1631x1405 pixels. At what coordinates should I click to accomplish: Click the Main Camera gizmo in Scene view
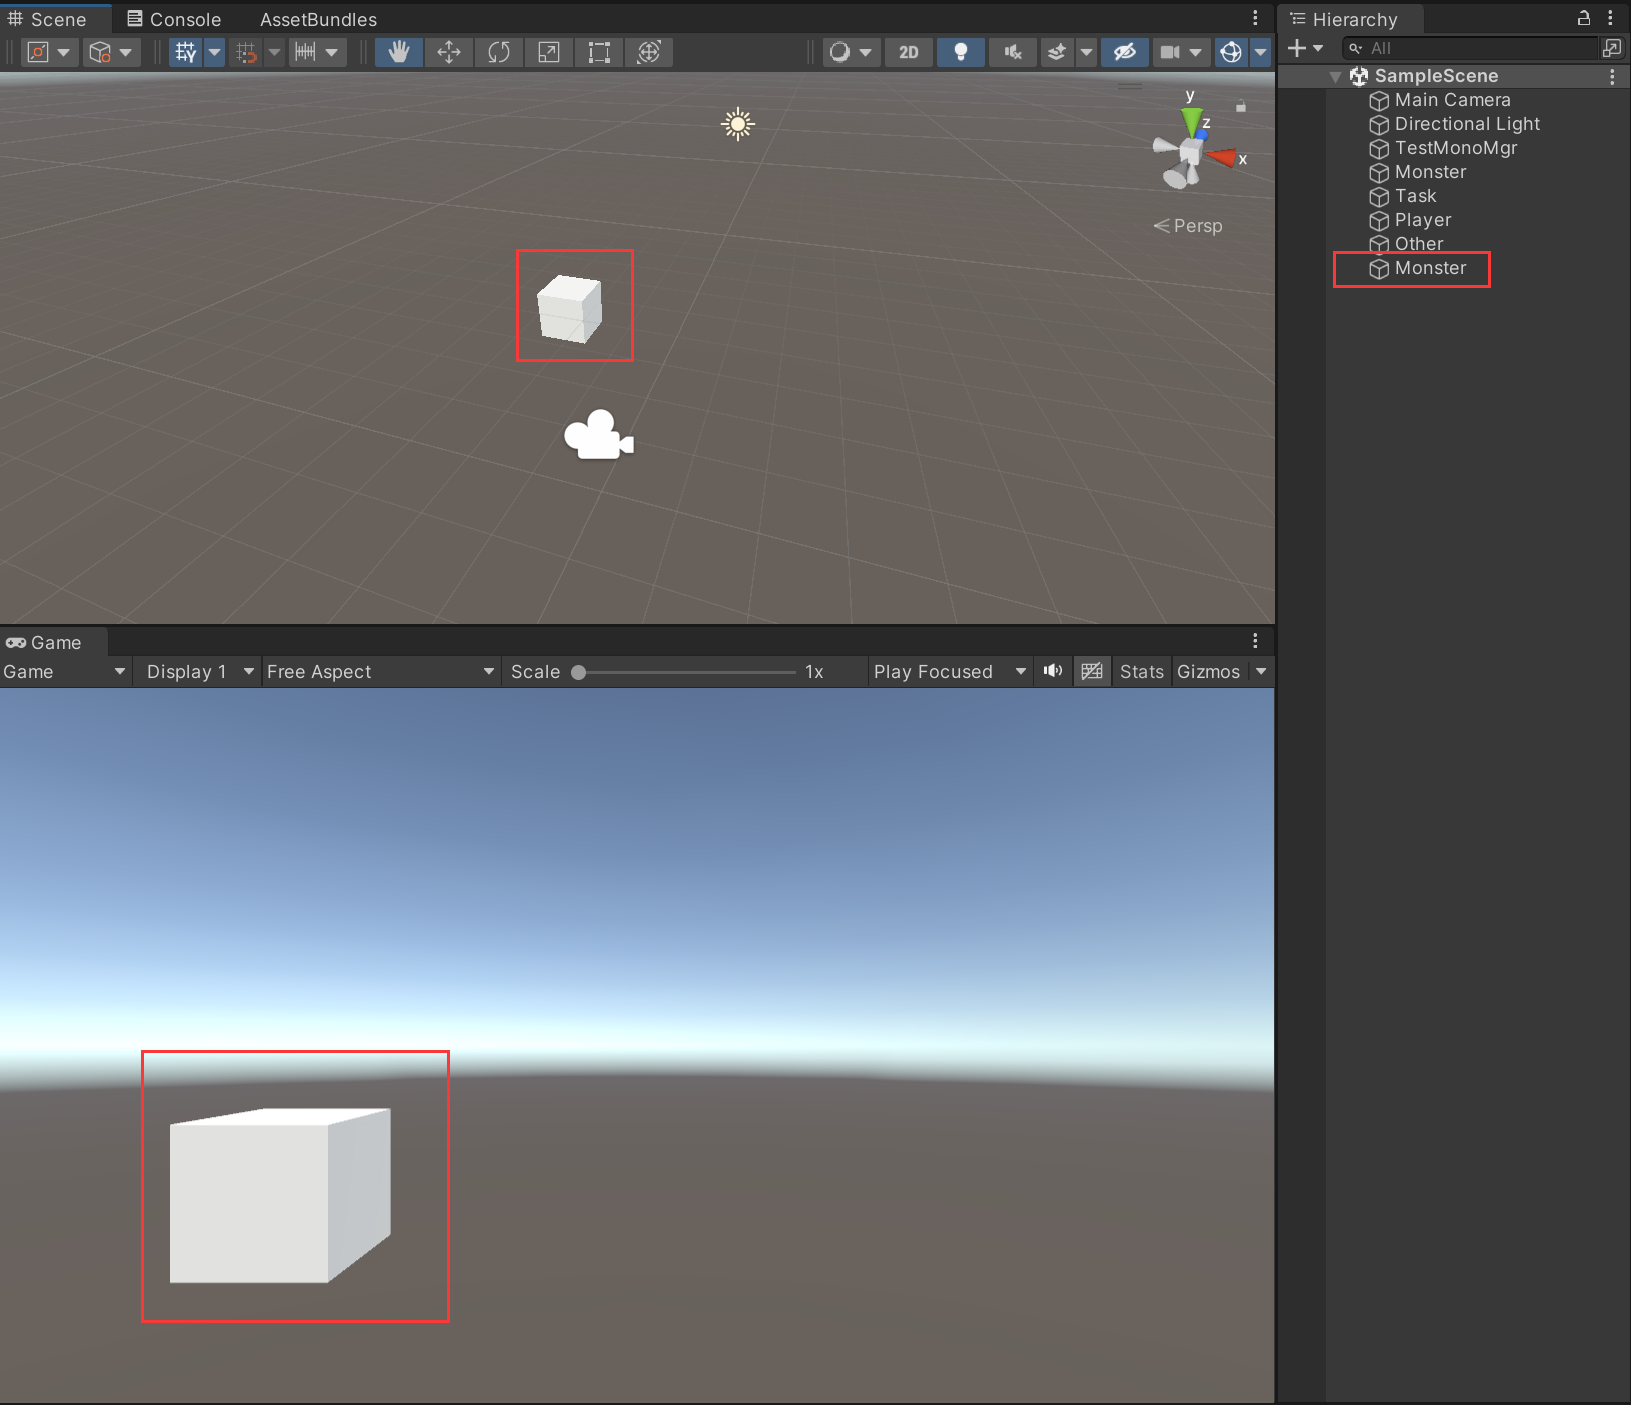pos(599,435)
